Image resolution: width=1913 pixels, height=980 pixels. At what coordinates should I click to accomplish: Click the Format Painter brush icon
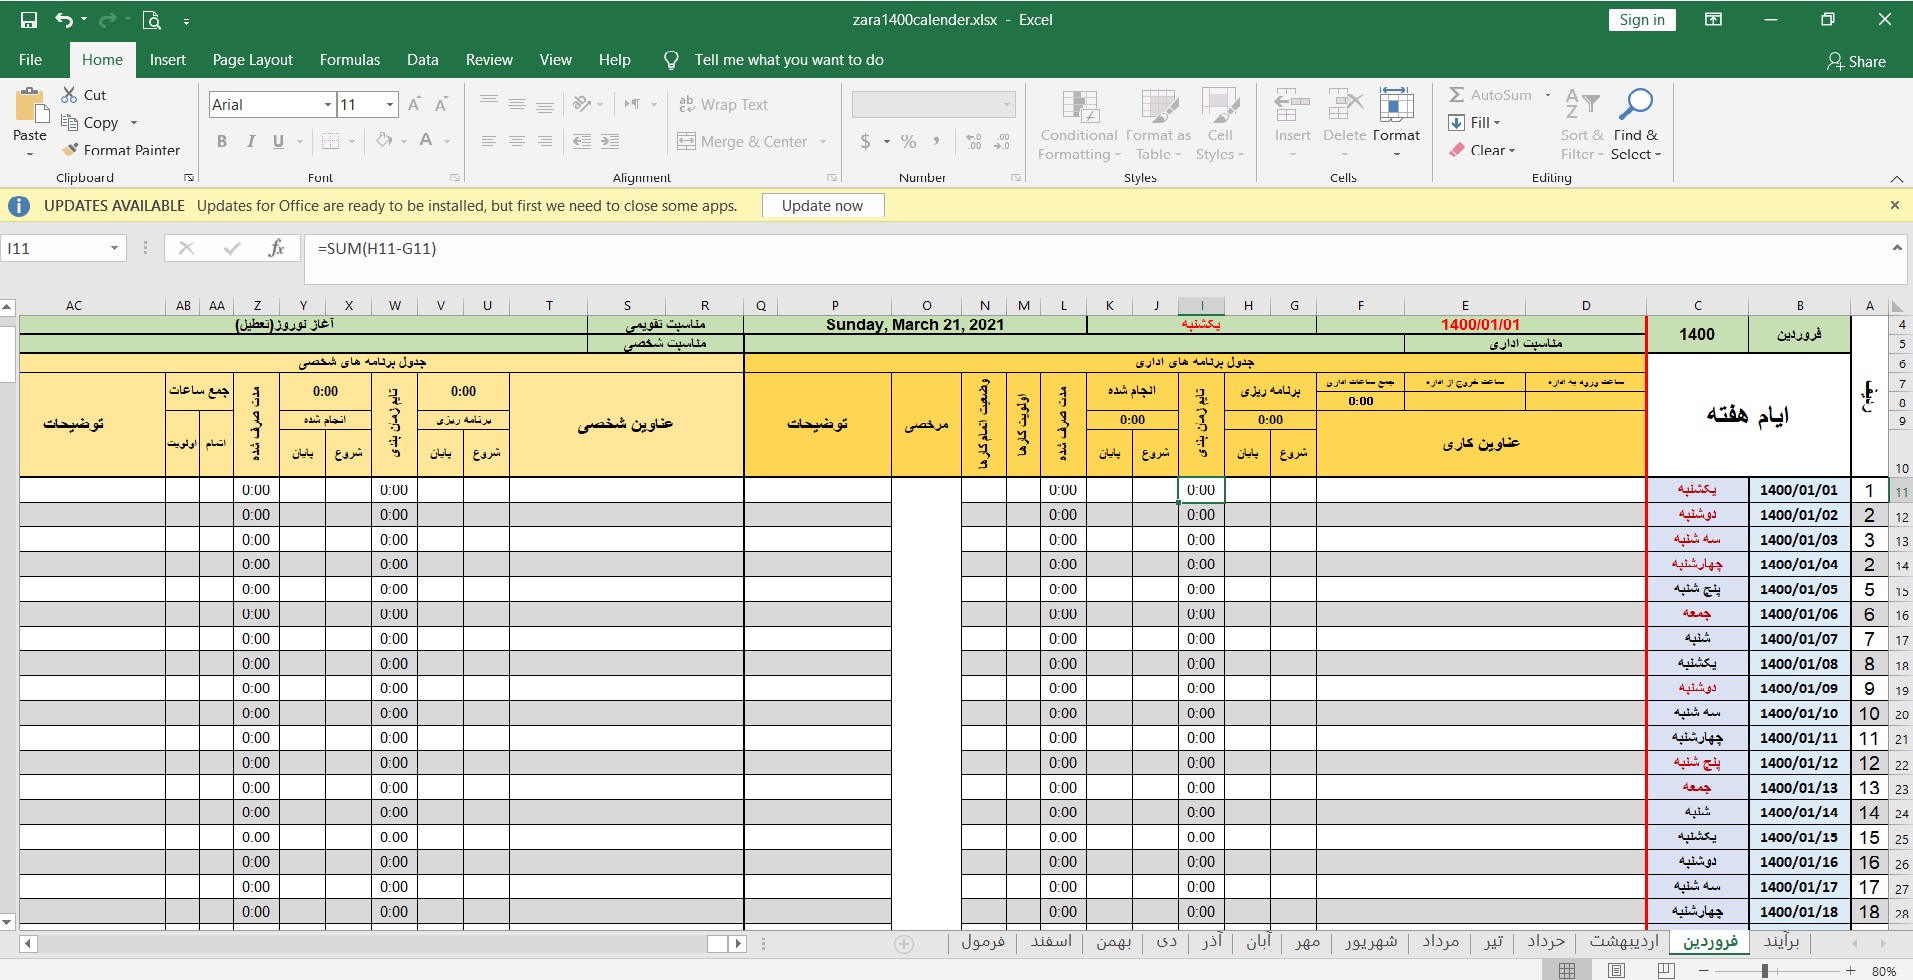pos(70,150)
